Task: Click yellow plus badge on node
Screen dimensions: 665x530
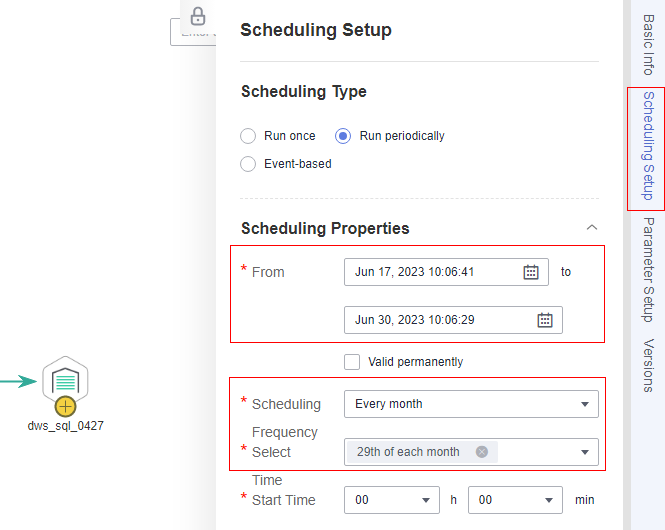Action: [65, 406]
